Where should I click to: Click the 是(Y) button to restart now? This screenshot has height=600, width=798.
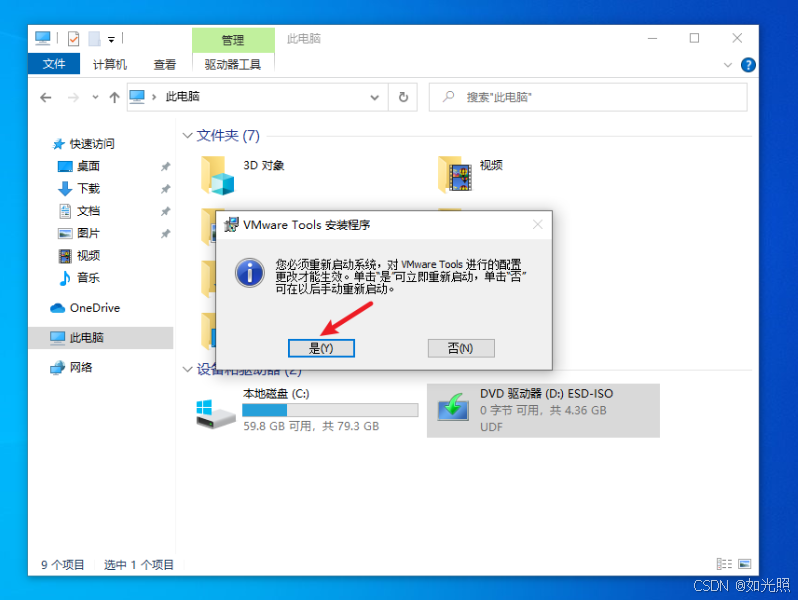point(321,348)
